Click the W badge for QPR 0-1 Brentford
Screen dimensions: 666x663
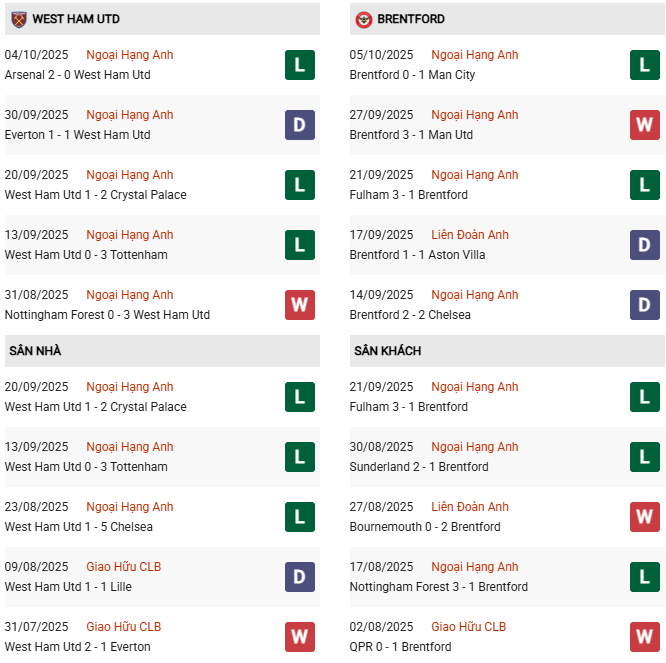coord(644,637)
